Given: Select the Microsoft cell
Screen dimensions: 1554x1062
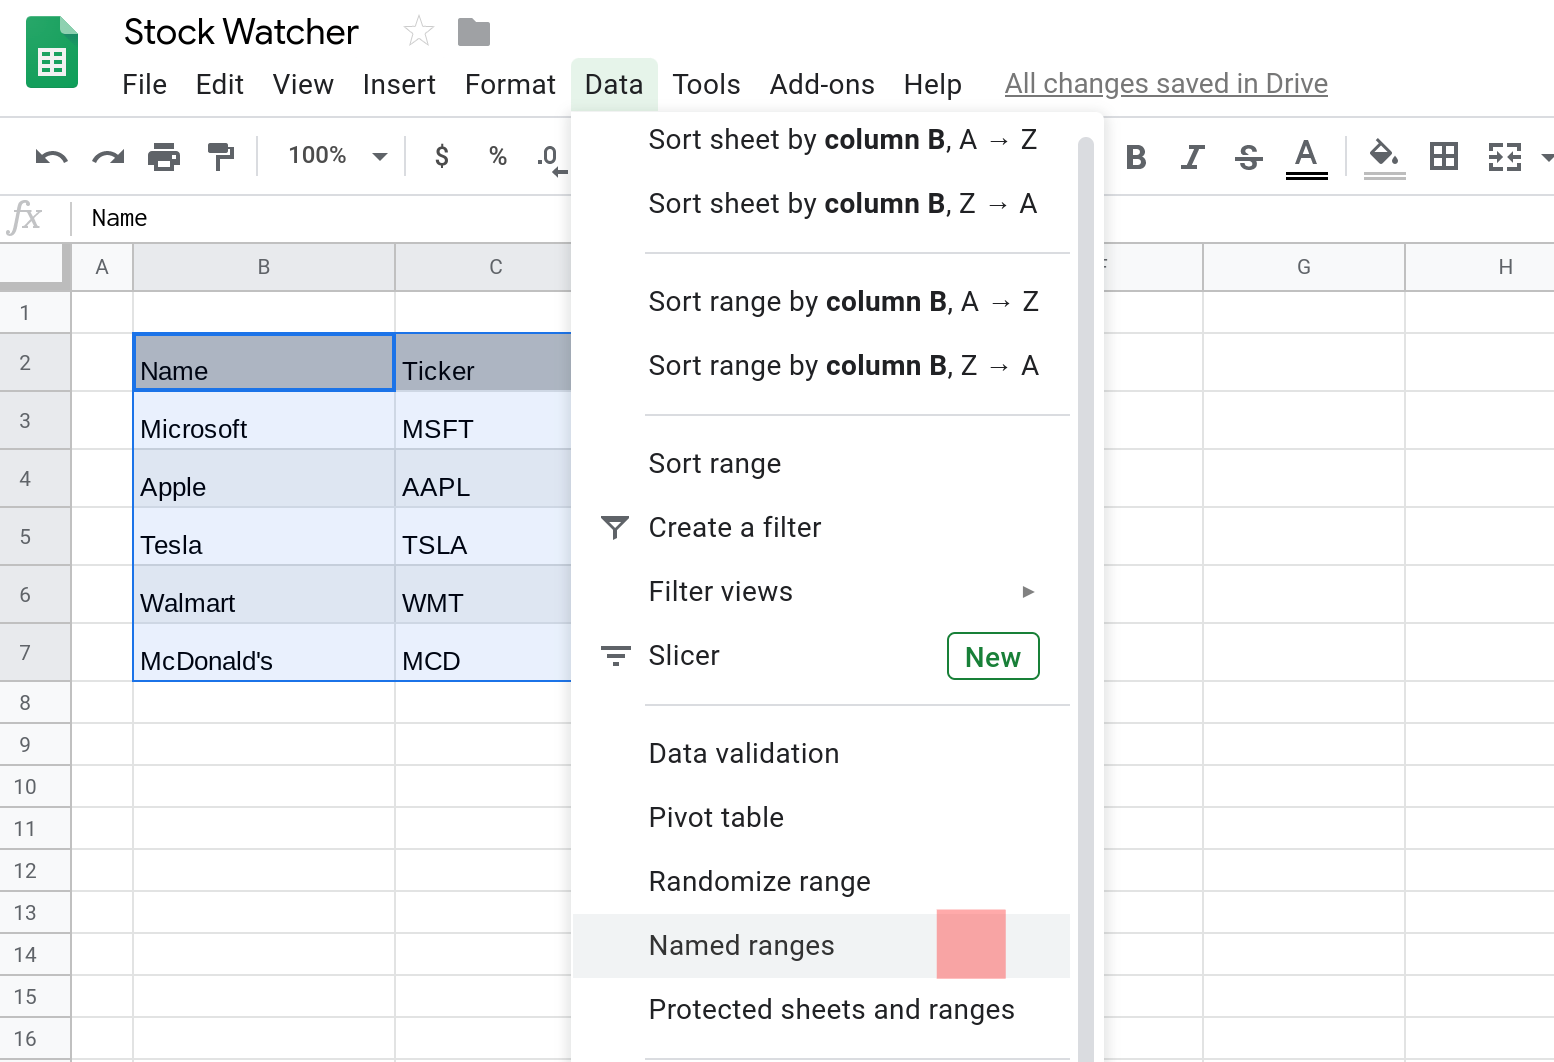Looking at the screenshot, I should (x=264, y=420).
